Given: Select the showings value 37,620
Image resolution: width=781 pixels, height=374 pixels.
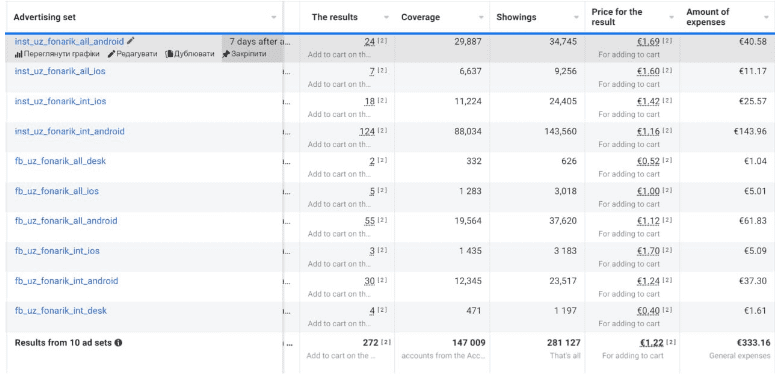Looking at the screenshot, I should [x=563, y=221].
